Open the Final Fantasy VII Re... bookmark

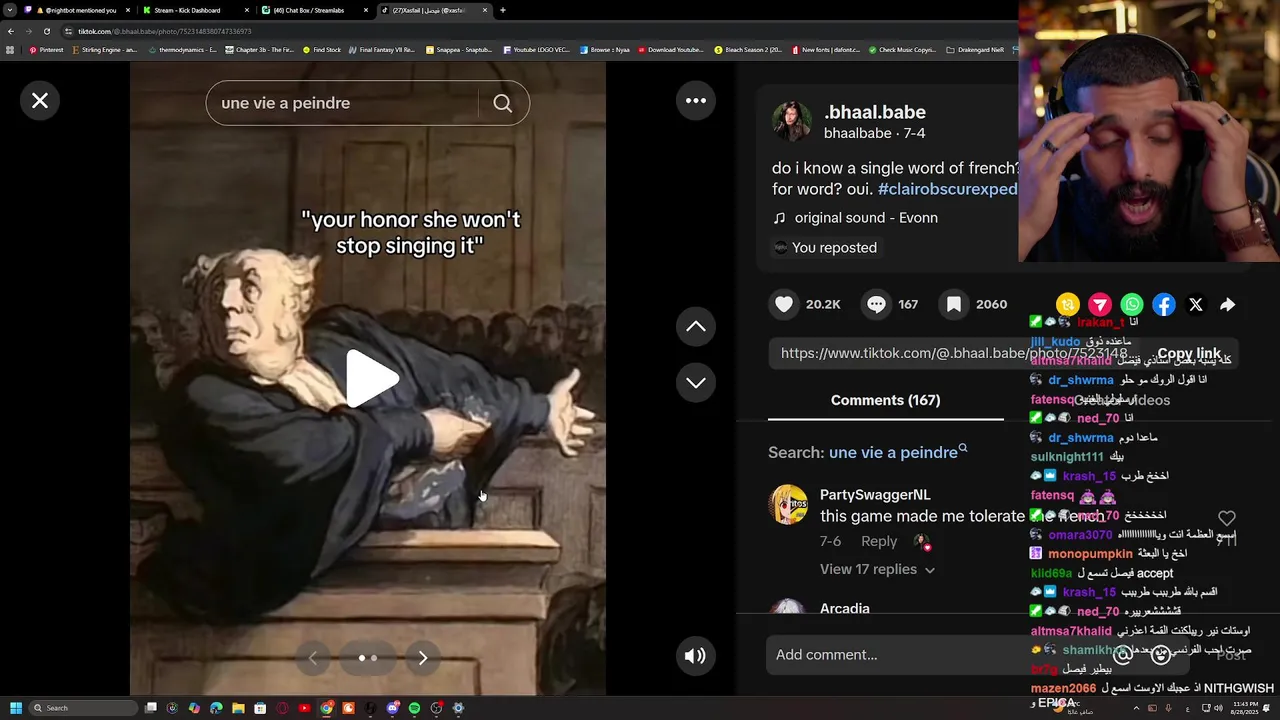pos(383,49)
